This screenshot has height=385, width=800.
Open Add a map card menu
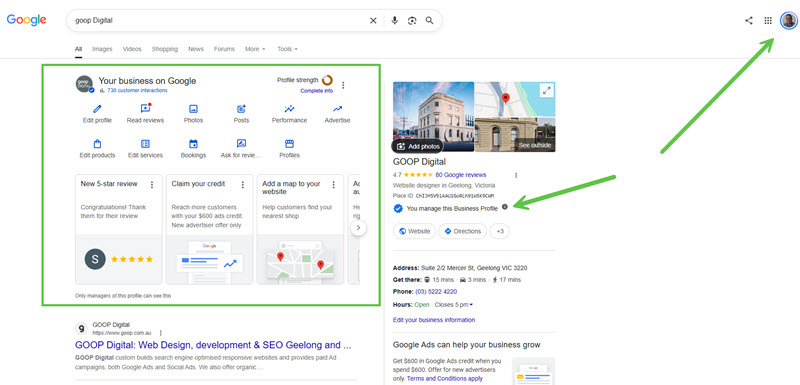[333, 185]
